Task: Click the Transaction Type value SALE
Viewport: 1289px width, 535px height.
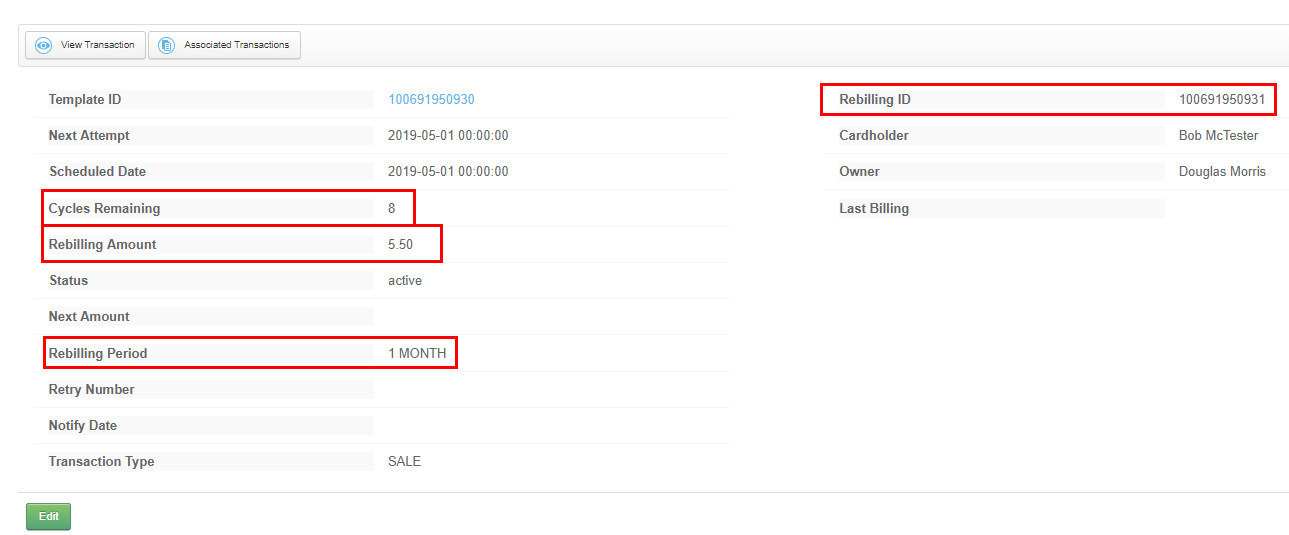Action: coord(404,461)
